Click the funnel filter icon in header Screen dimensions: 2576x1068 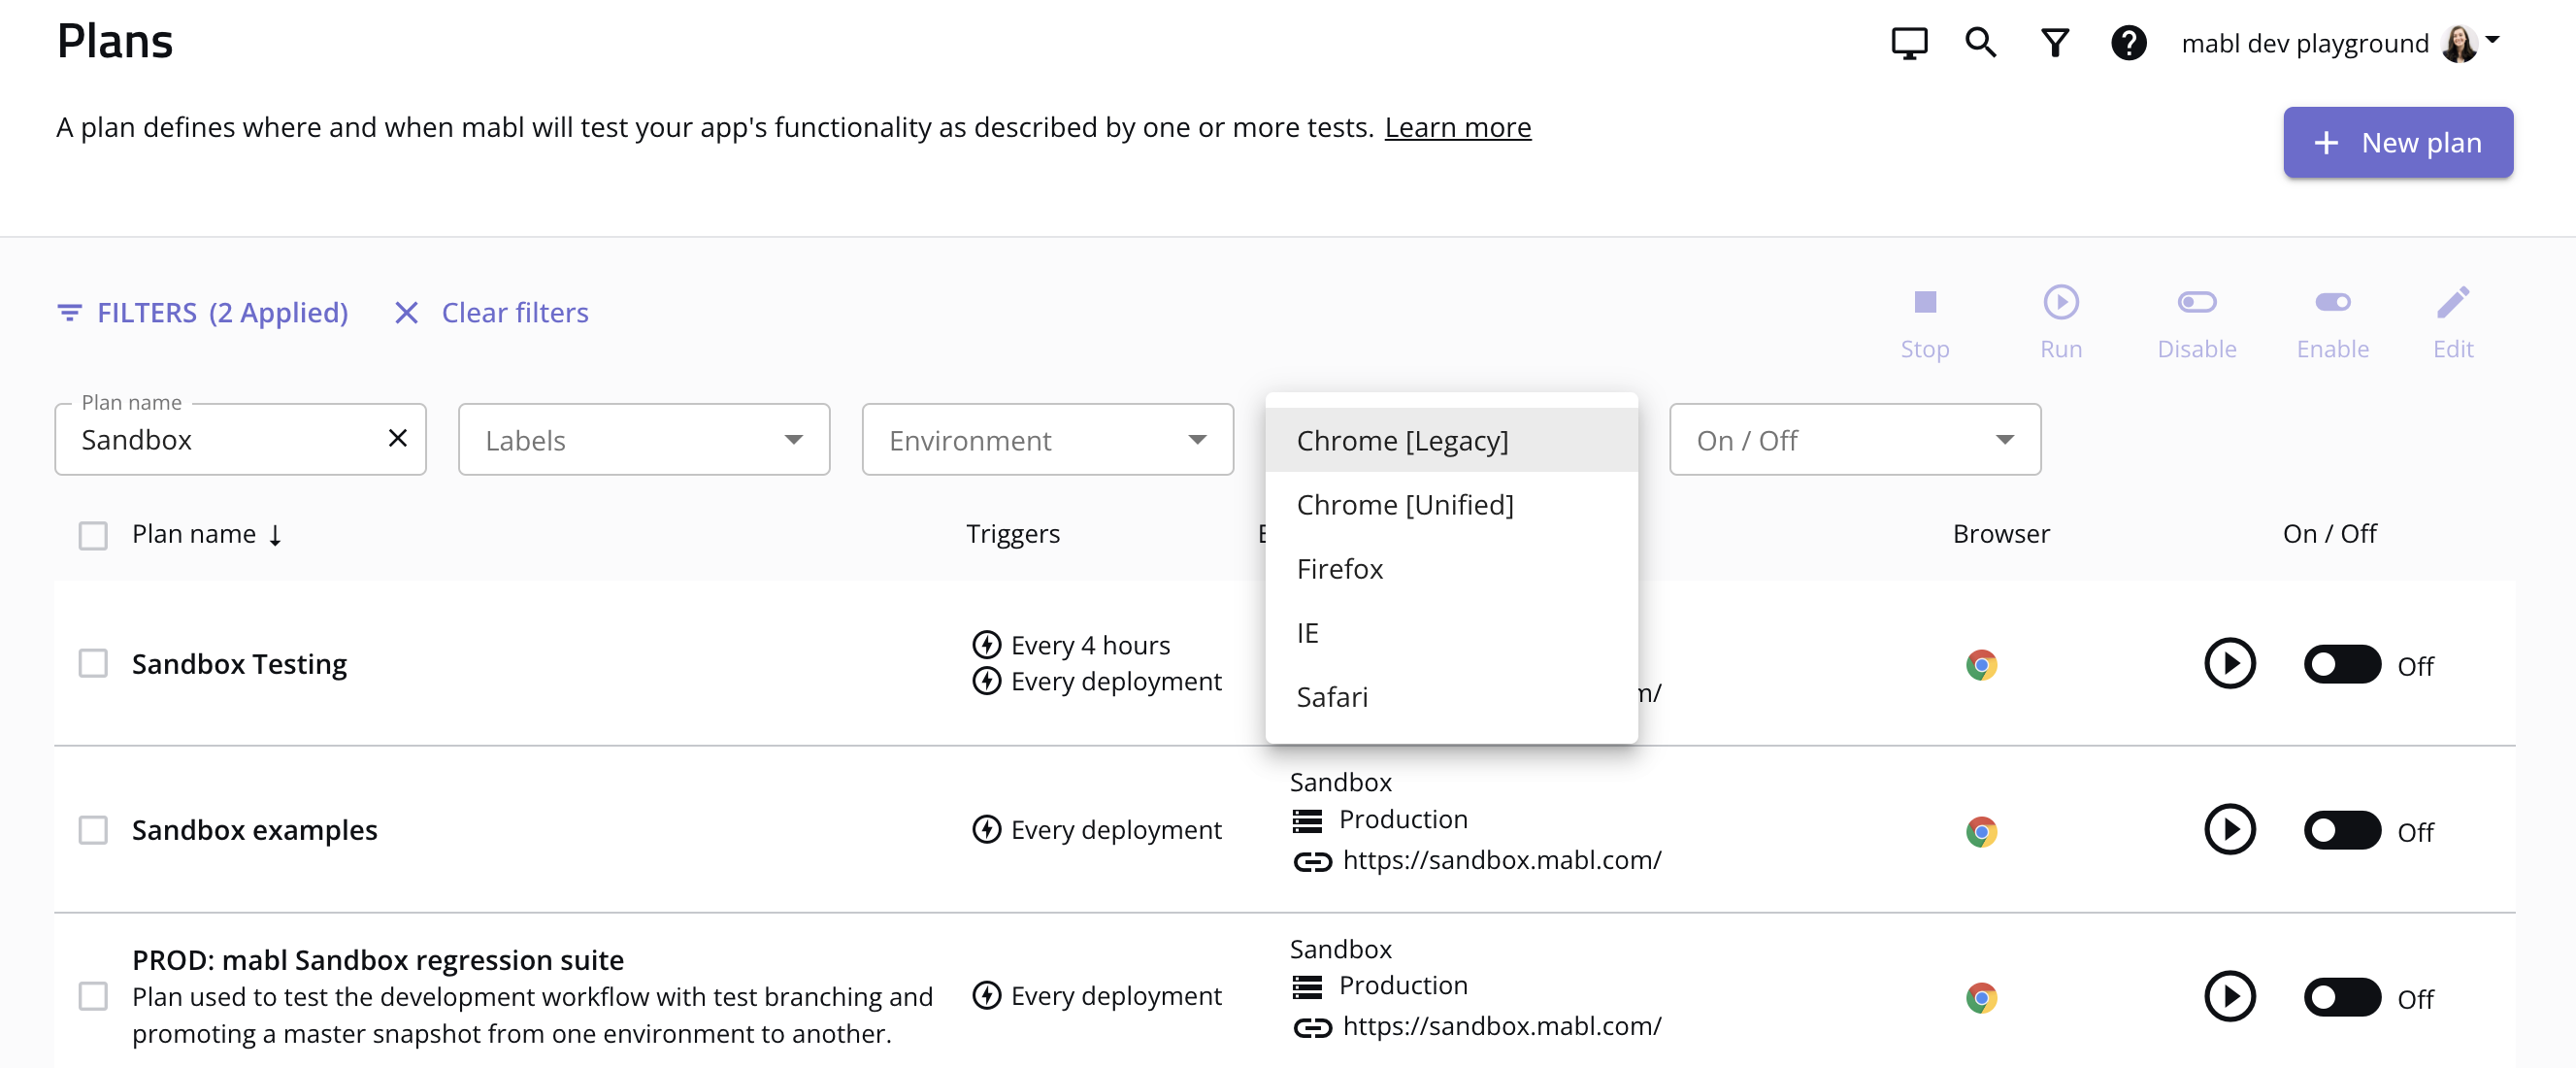[2054, 43]
